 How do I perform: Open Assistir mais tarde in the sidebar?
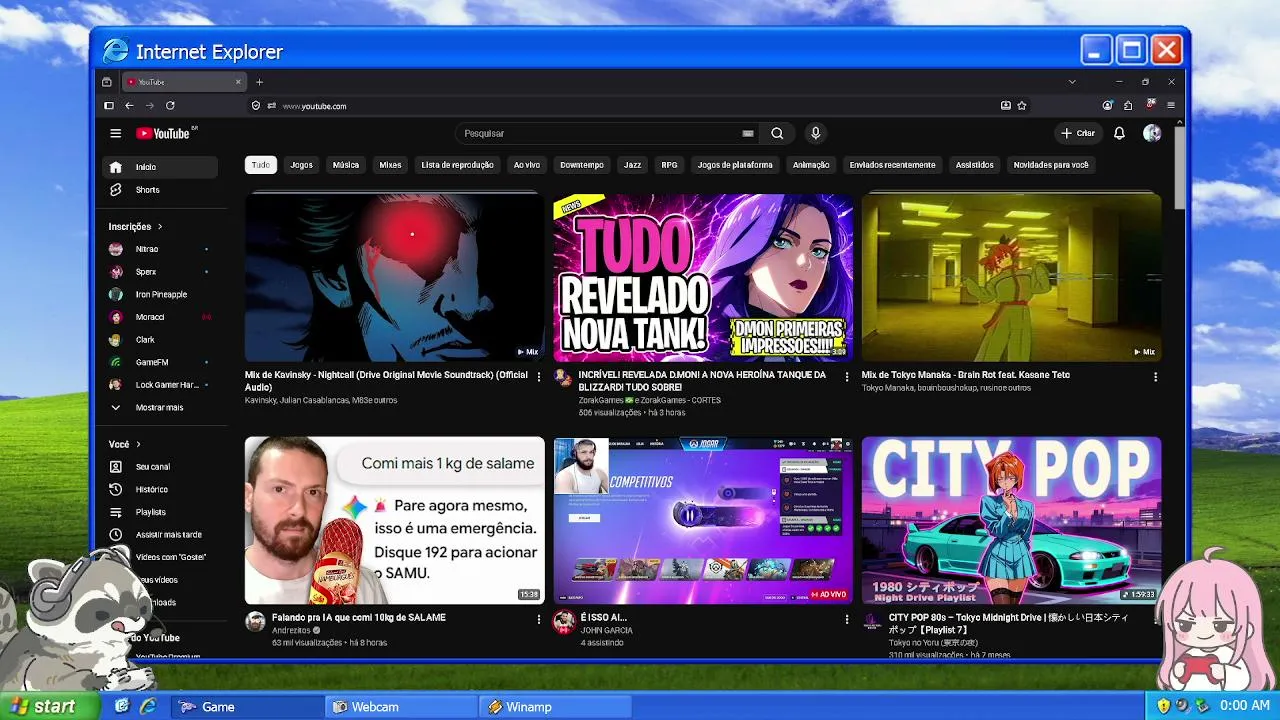click(x=160, y=535)
